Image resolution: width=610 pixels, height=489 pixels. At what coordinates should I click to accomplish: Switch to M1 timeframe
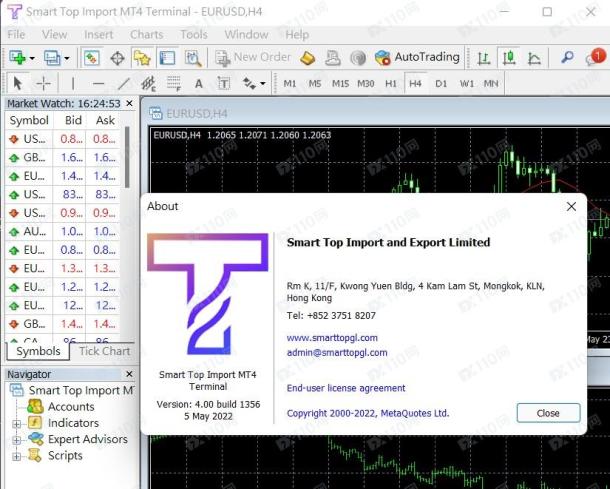click(x=289, y=84)
